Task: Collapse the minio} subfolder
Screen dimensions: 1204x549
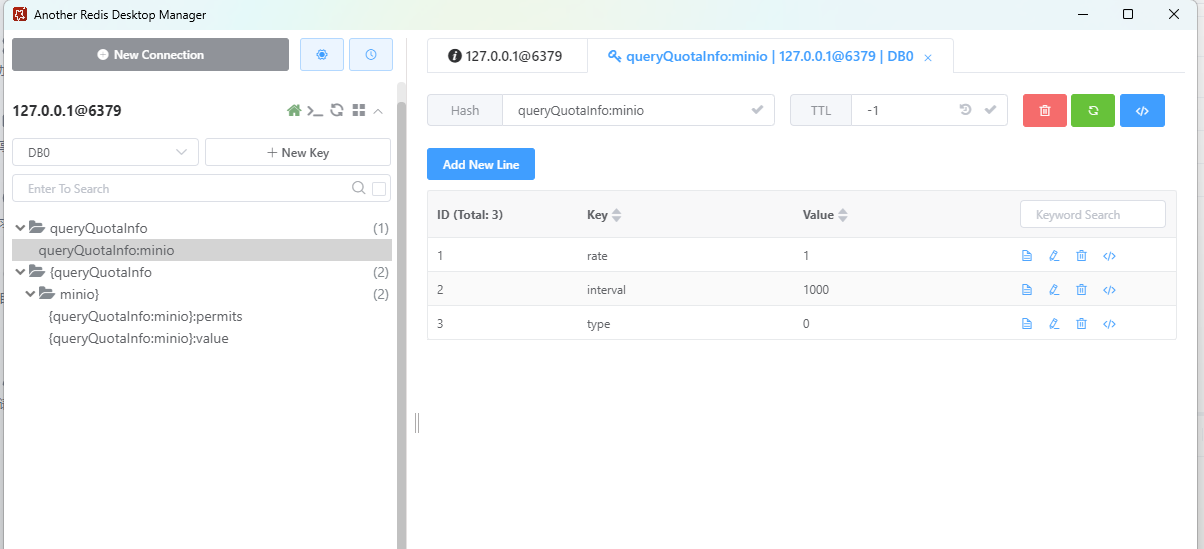Action: (x=30, y=294)
